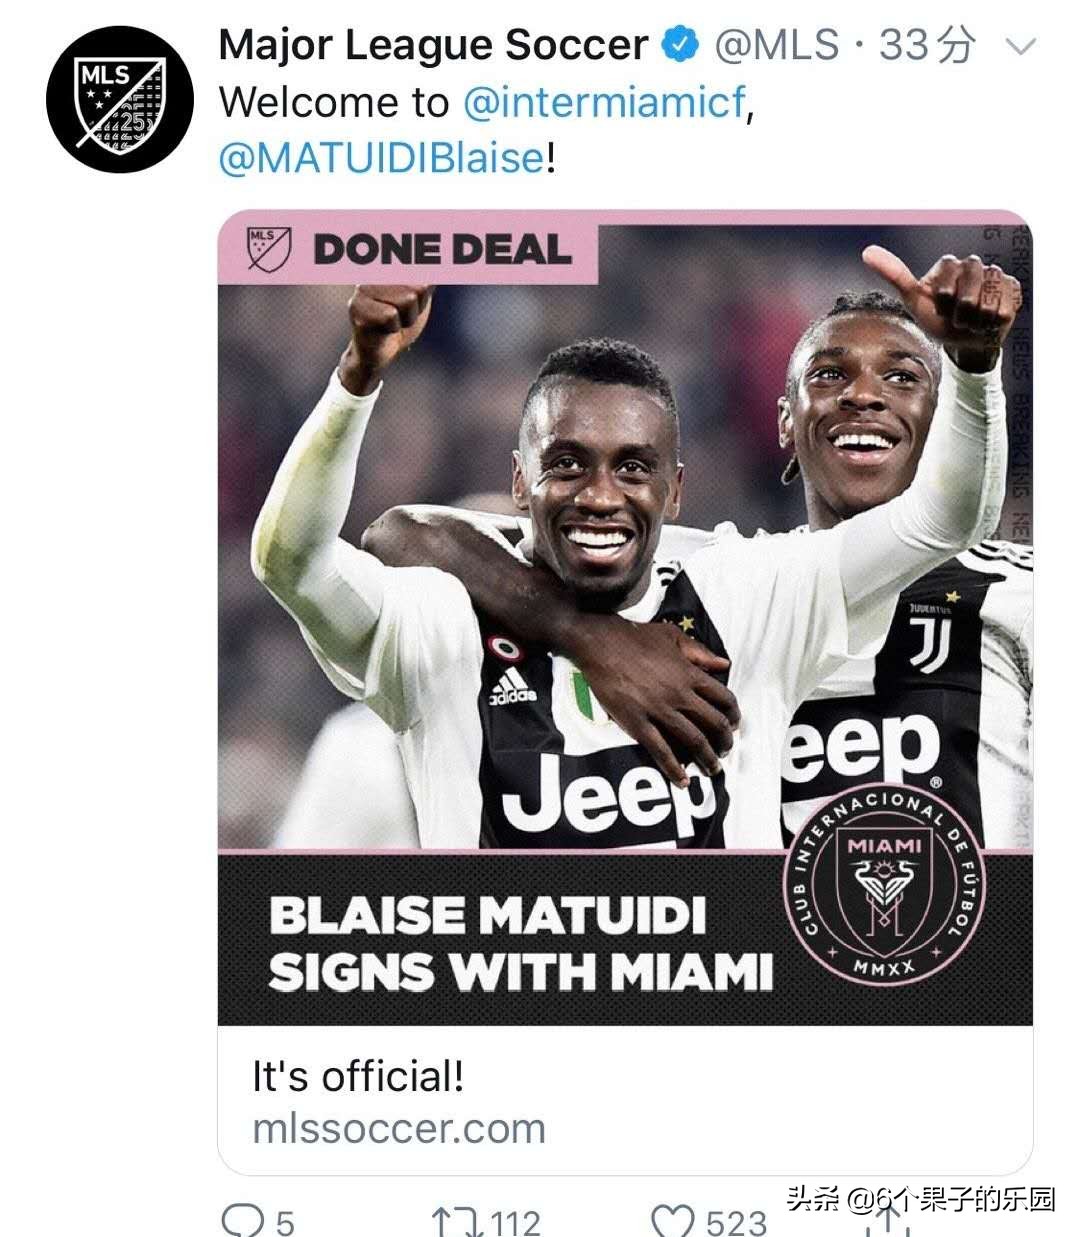The height and width of the screenshot is (1237, 1080).
Task: Click the blue verified badge
Action: [x=682, y=46]
